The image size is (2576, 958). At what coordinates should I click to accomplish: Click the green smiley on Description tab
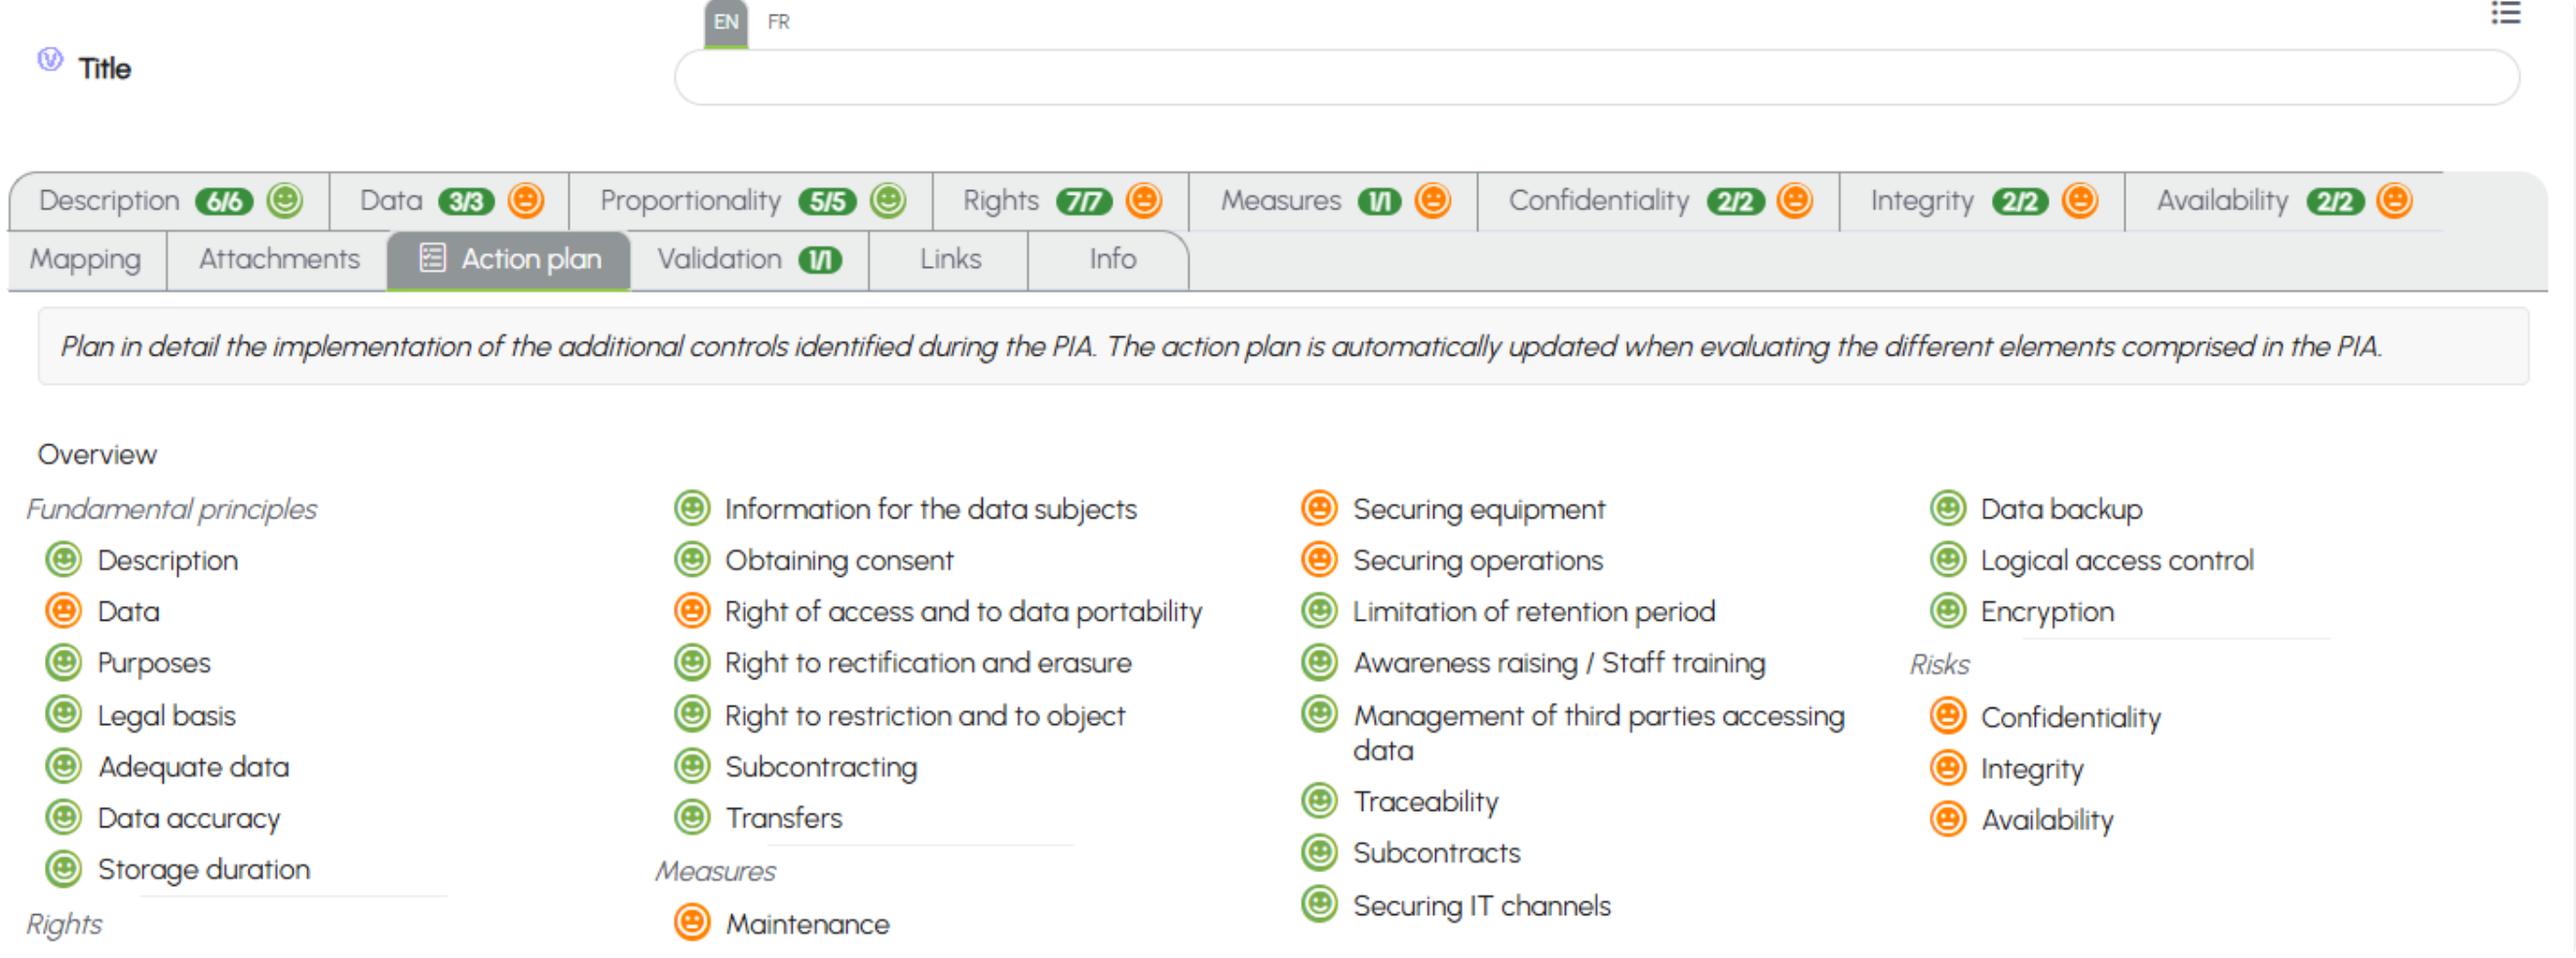tap(285, 200)
